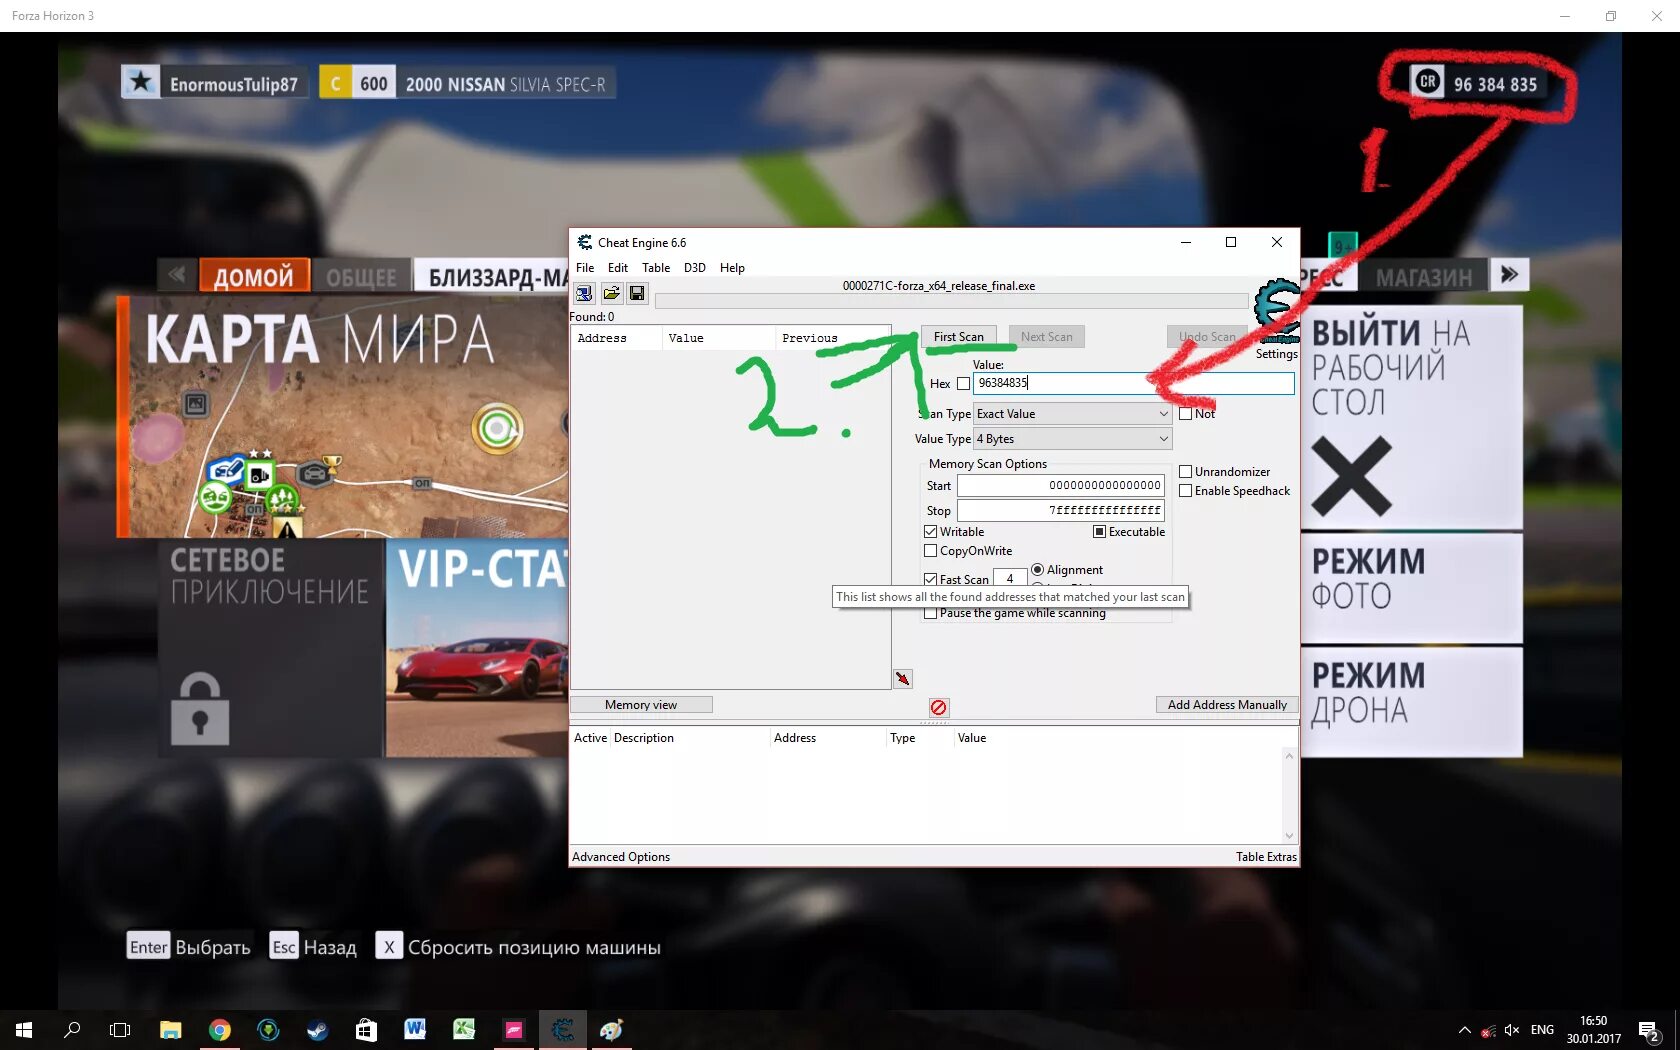Image resolution: width=1680 pixels, height=1050 pixels.
Task: Switch to Cheat Engine taskbar icon
Action: (562, 1029)
